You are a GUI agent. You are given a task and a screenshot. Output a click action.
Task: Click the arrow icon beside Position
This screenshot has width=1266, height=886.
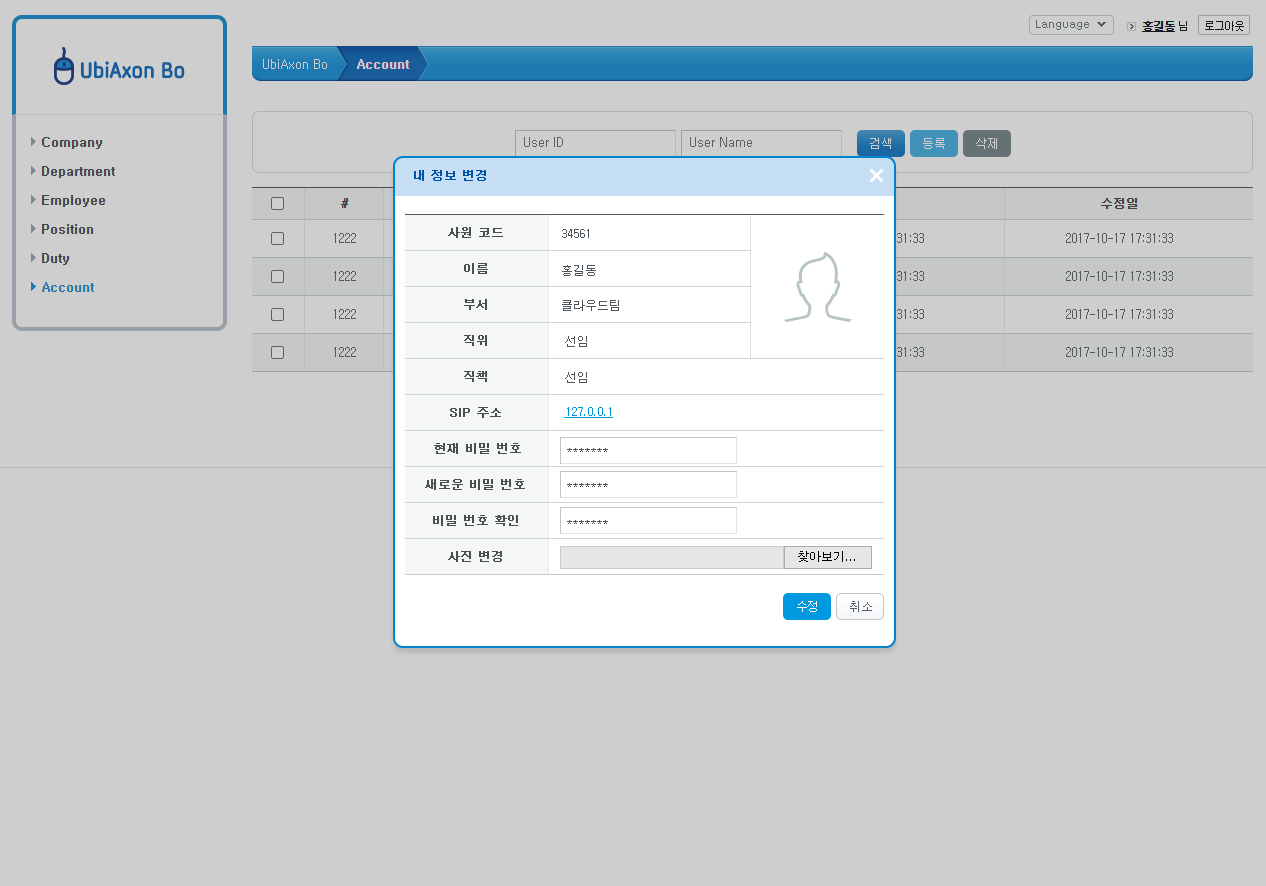point(33,229)
